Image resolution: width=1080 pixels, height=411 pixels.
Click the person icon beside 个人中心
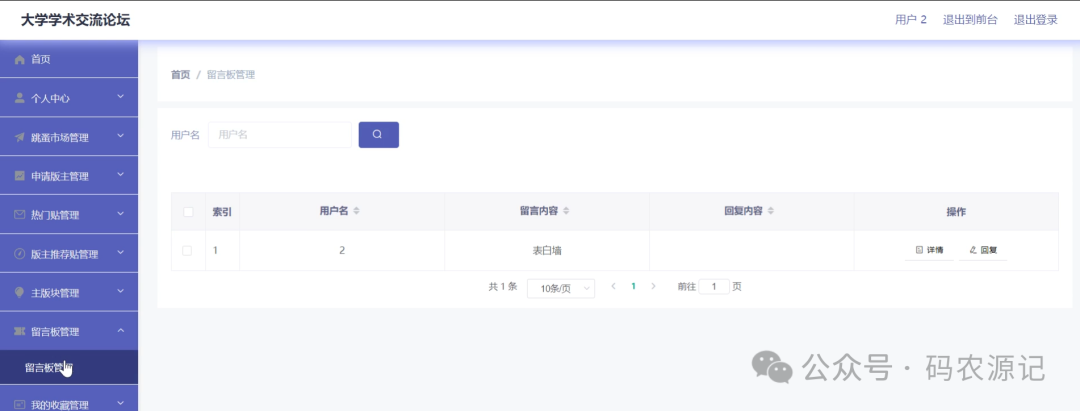click(20, 98)
